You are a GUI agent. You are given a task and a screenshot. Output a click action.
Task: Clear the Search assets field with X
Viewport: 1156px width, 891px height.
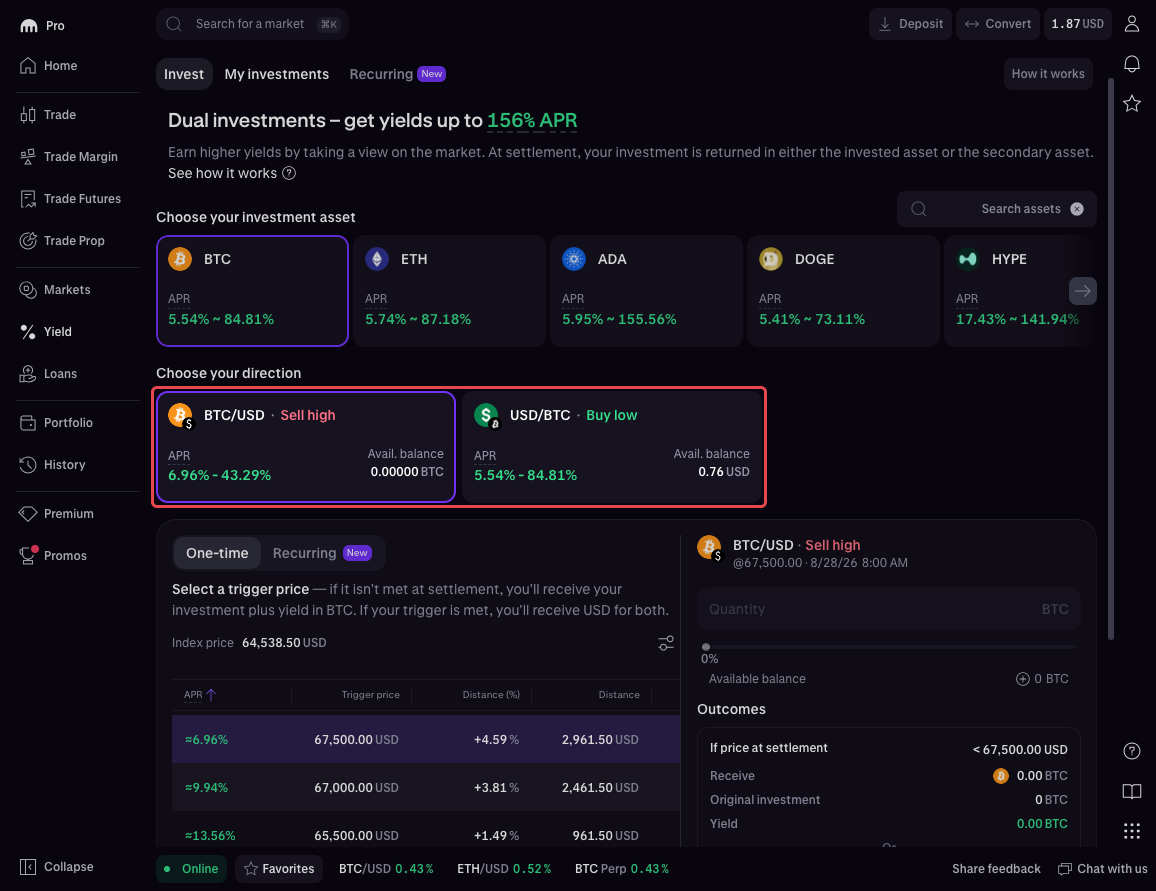click(1077, 209)
